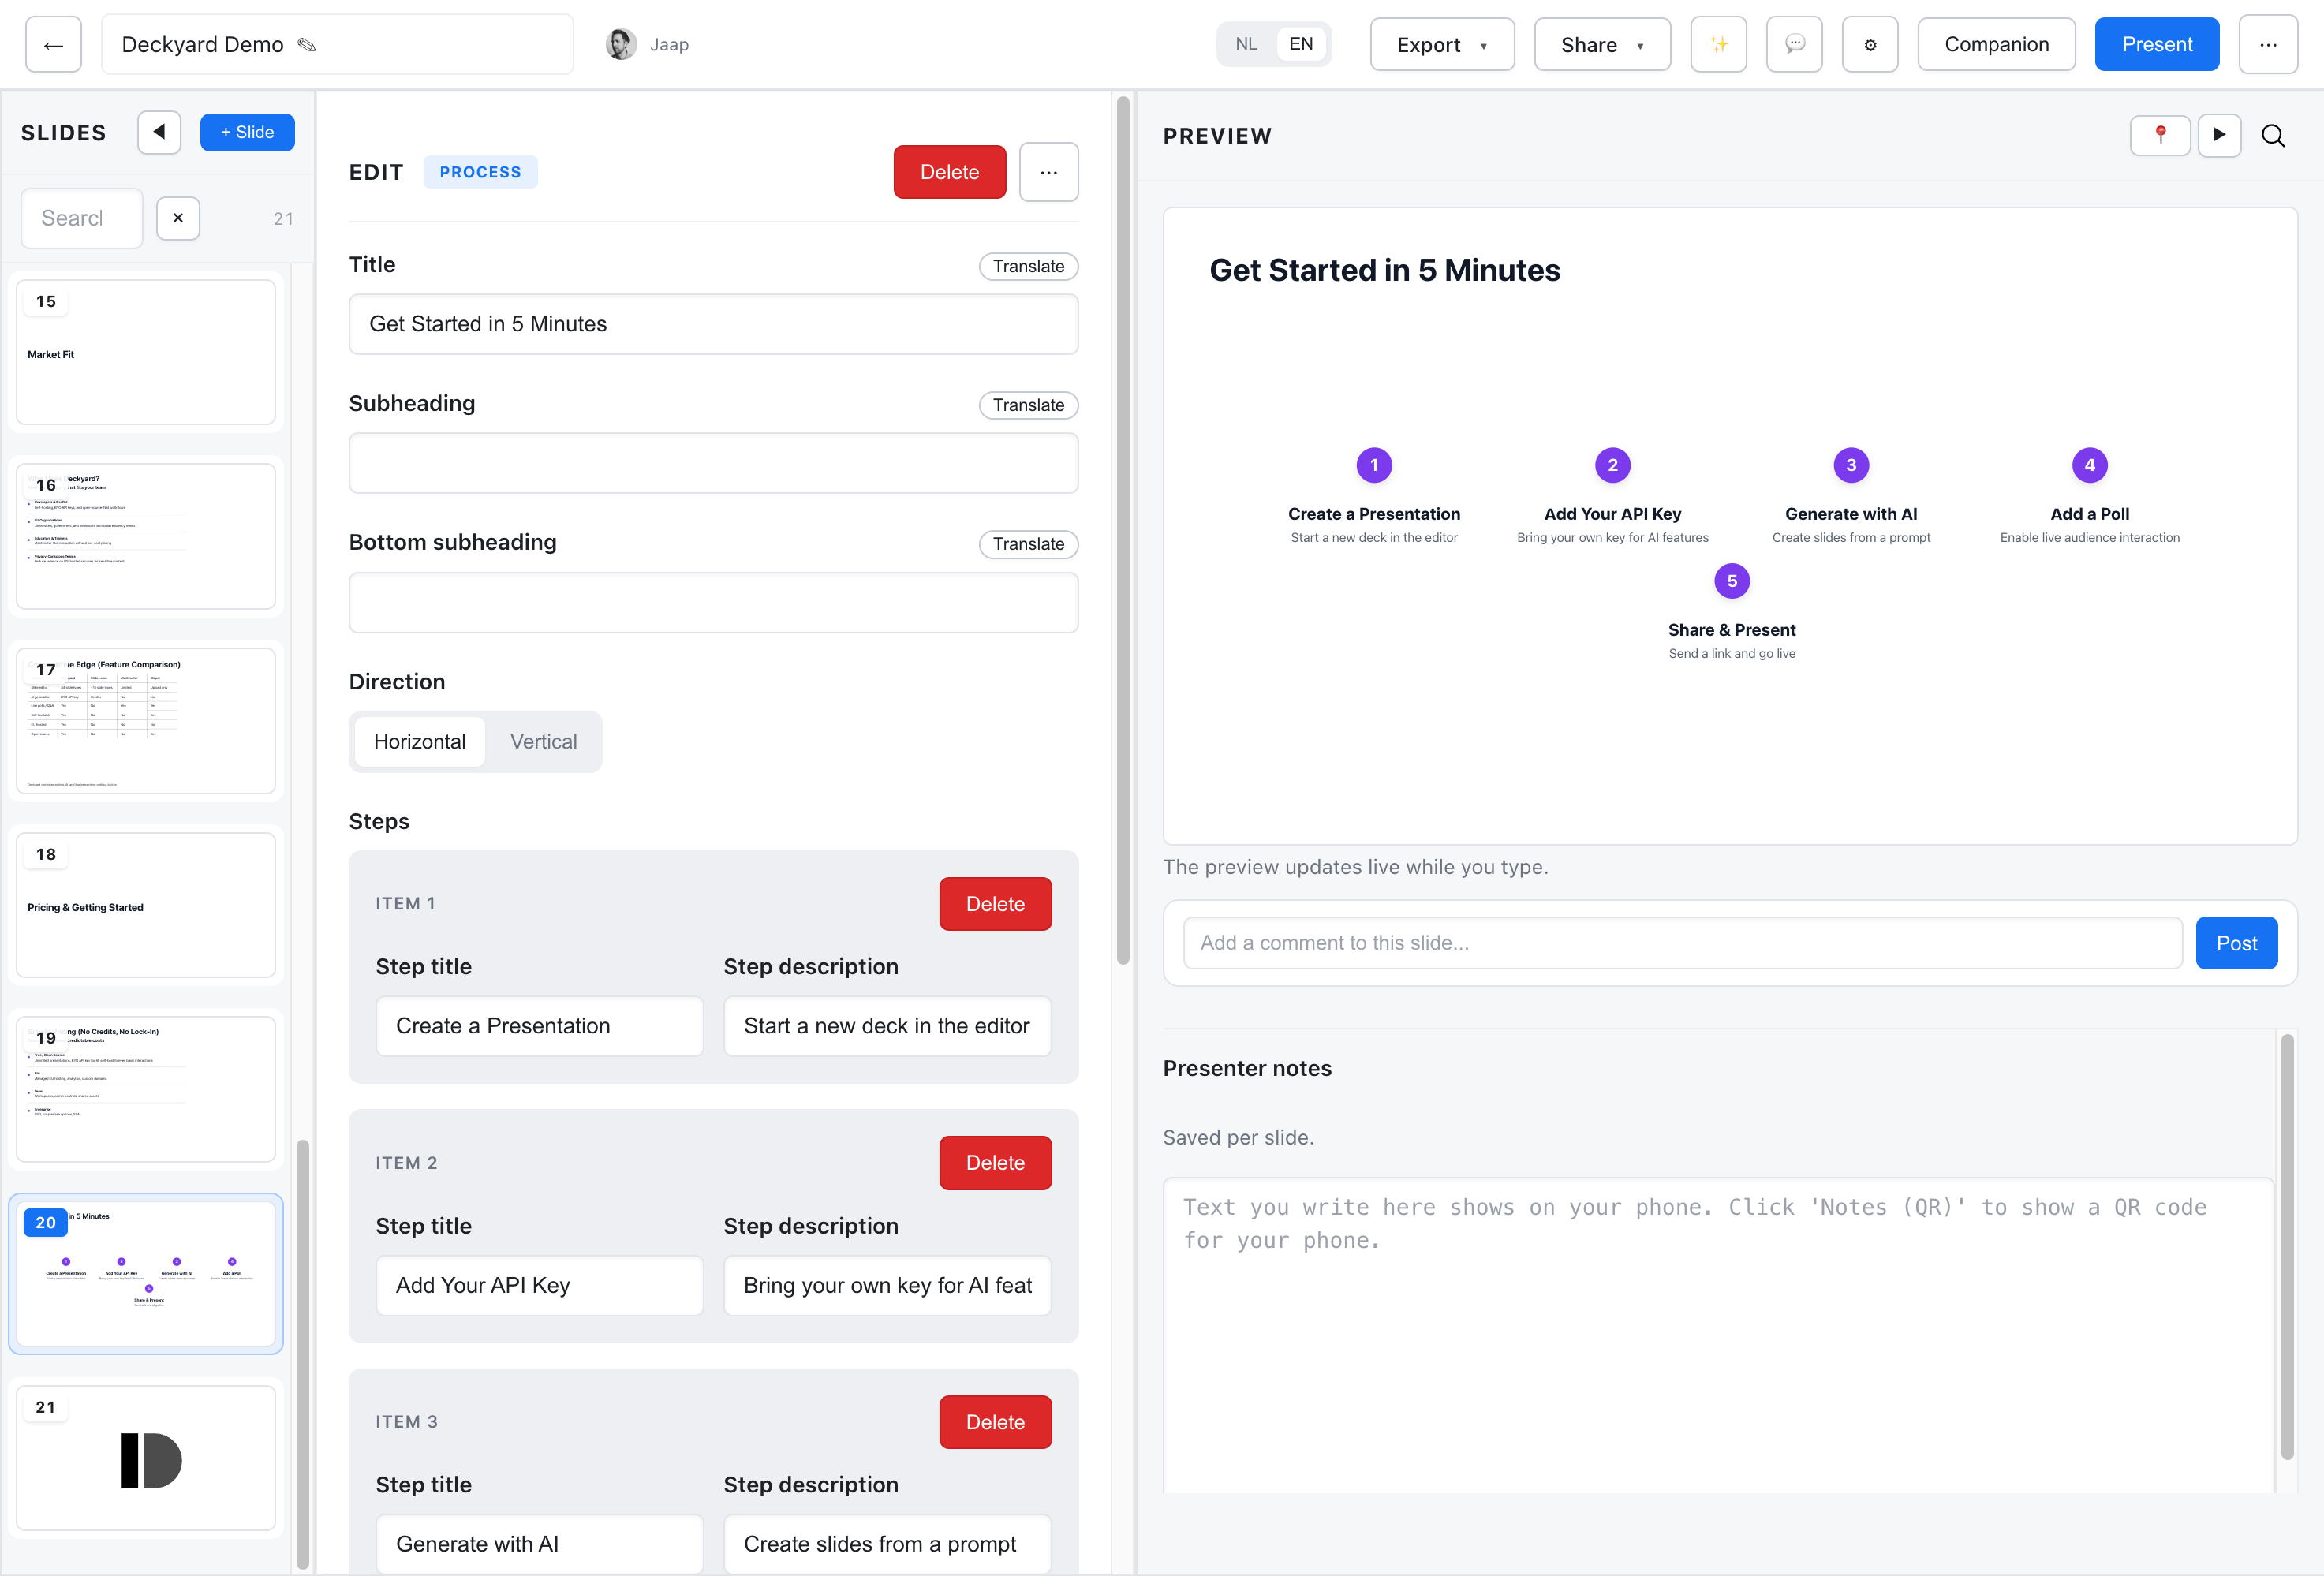Click step circle 4 in the preview
Screen dimensions: 2324x1576
(x=2089, y=465)
